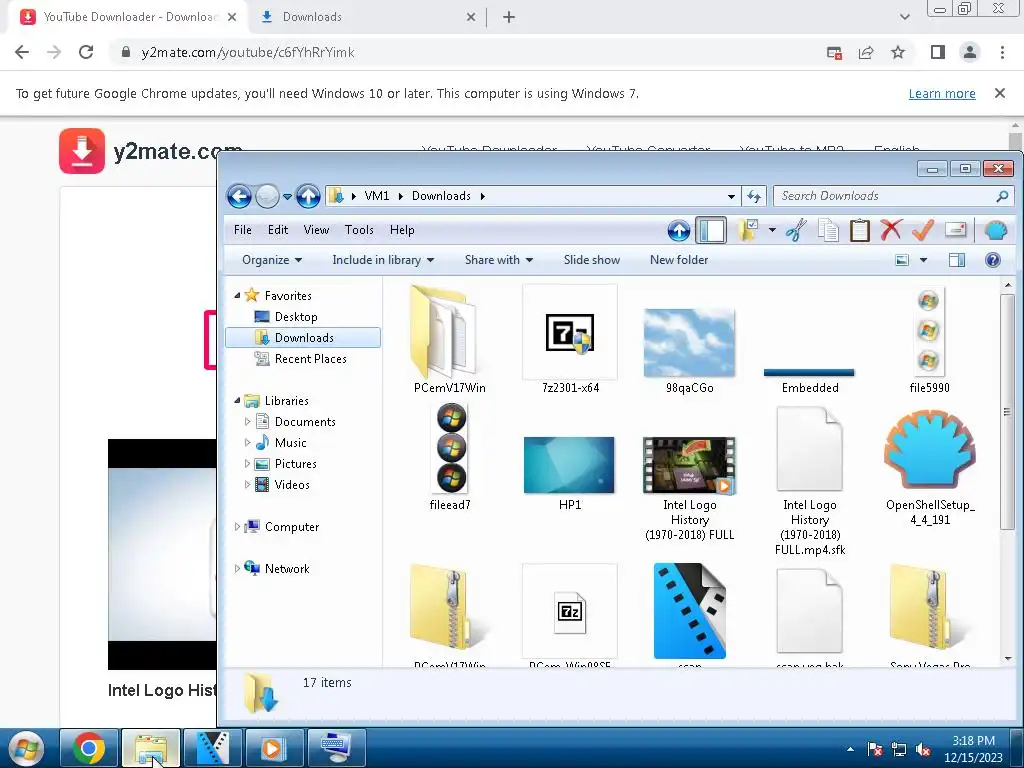Show hidden system tray icons
The width and height of the screenshot is (1024, 768).
click(850, 750)
